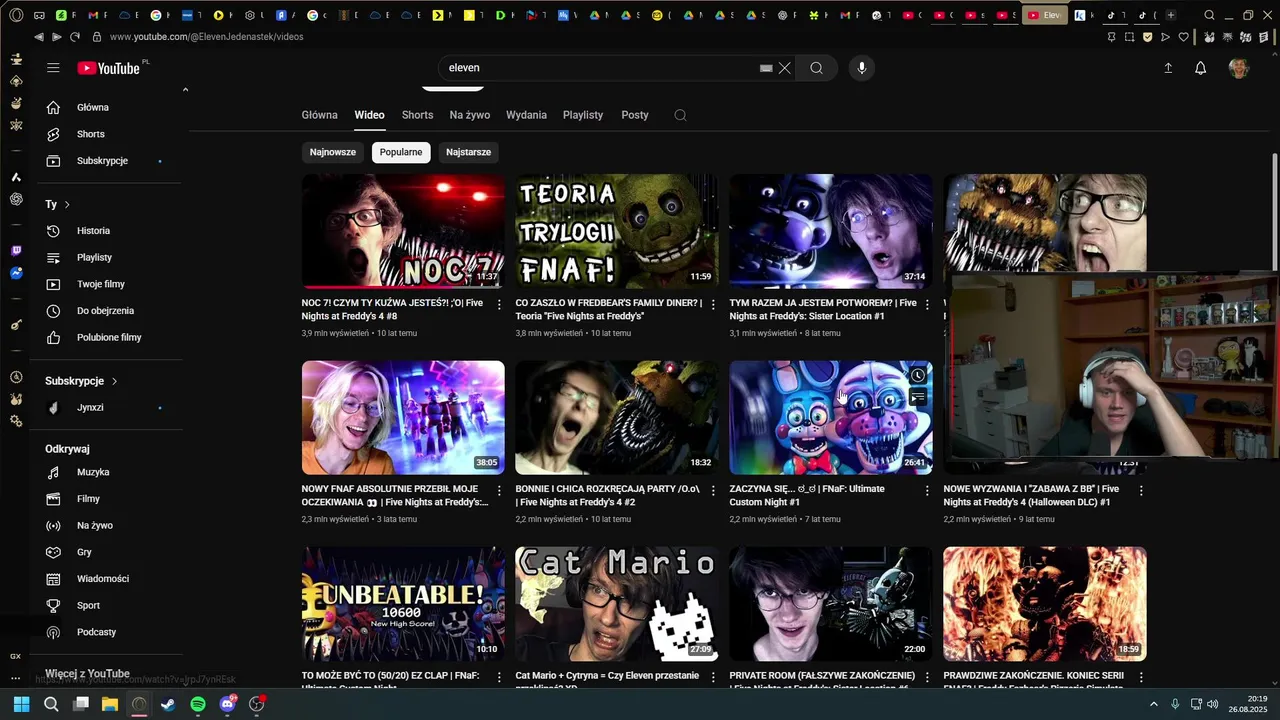Open the account avatar menu

click(1239, 68)
